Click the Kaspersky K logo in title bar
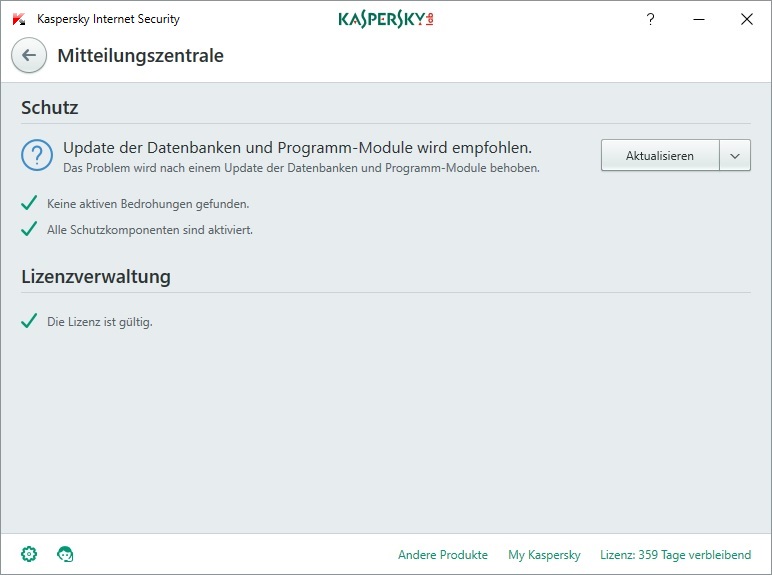This screenshot has height=575, width=772. click(19, 19)
